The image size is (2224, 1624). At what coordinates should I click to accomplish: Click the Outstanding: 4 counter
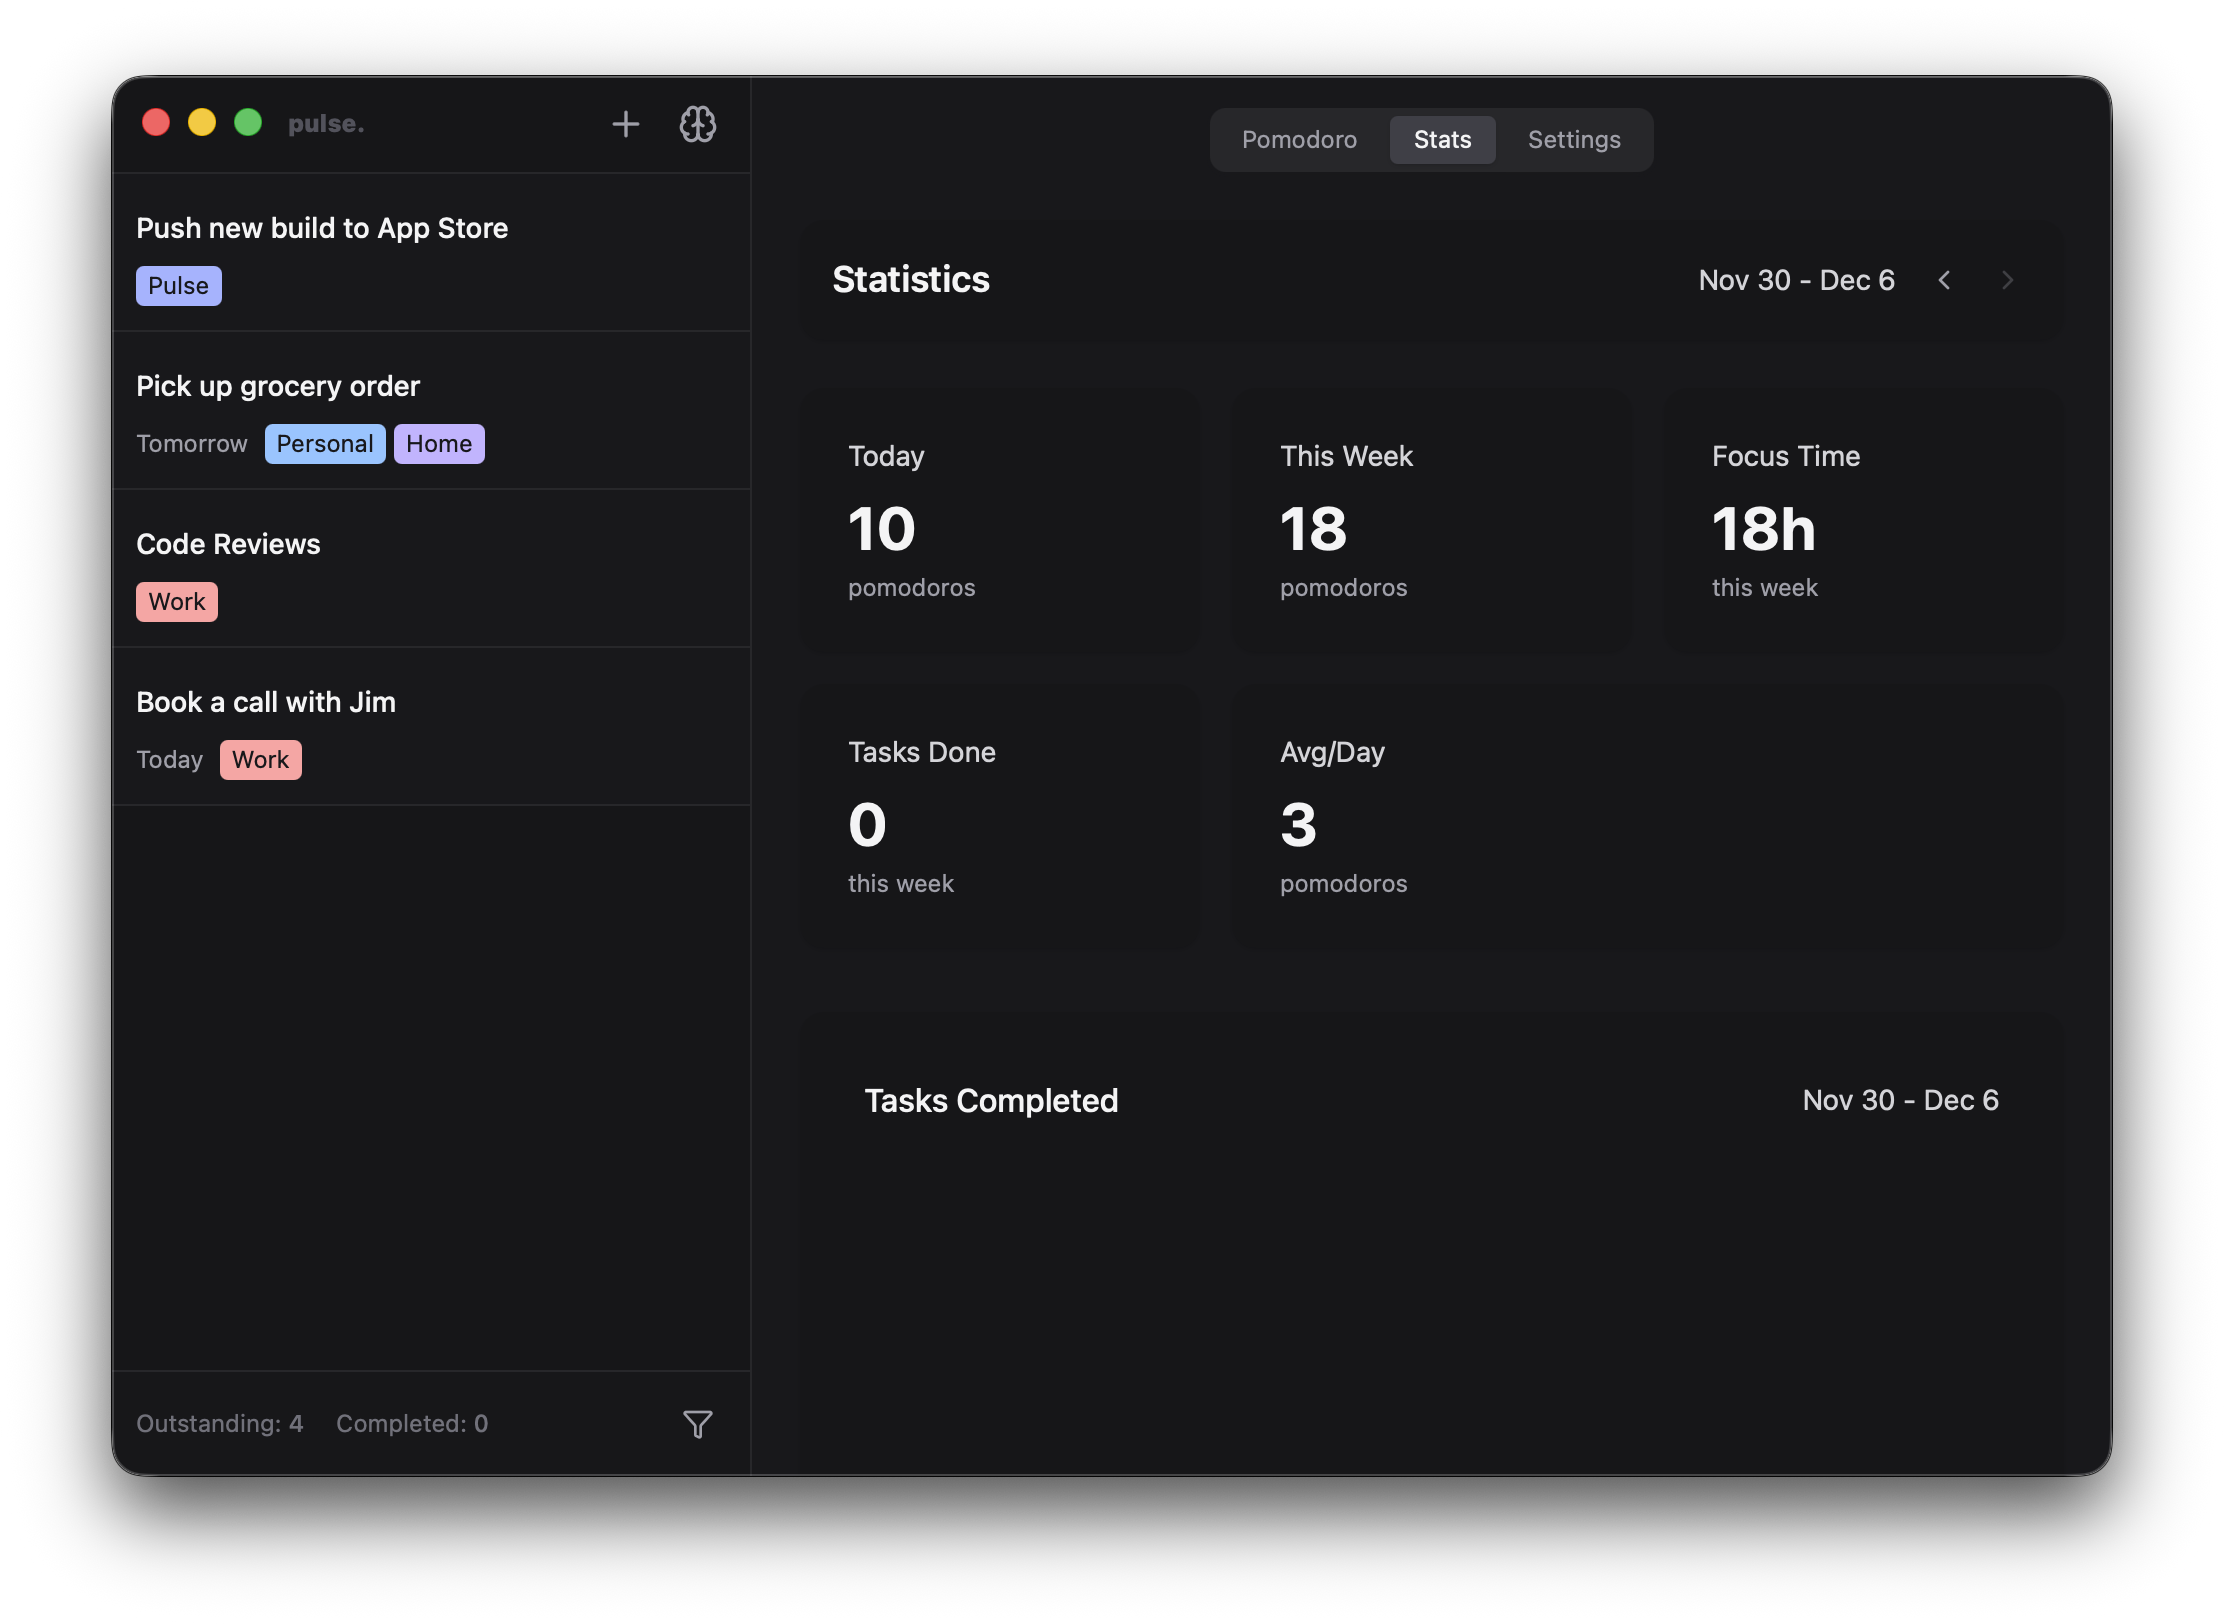tap(220, 1423)
